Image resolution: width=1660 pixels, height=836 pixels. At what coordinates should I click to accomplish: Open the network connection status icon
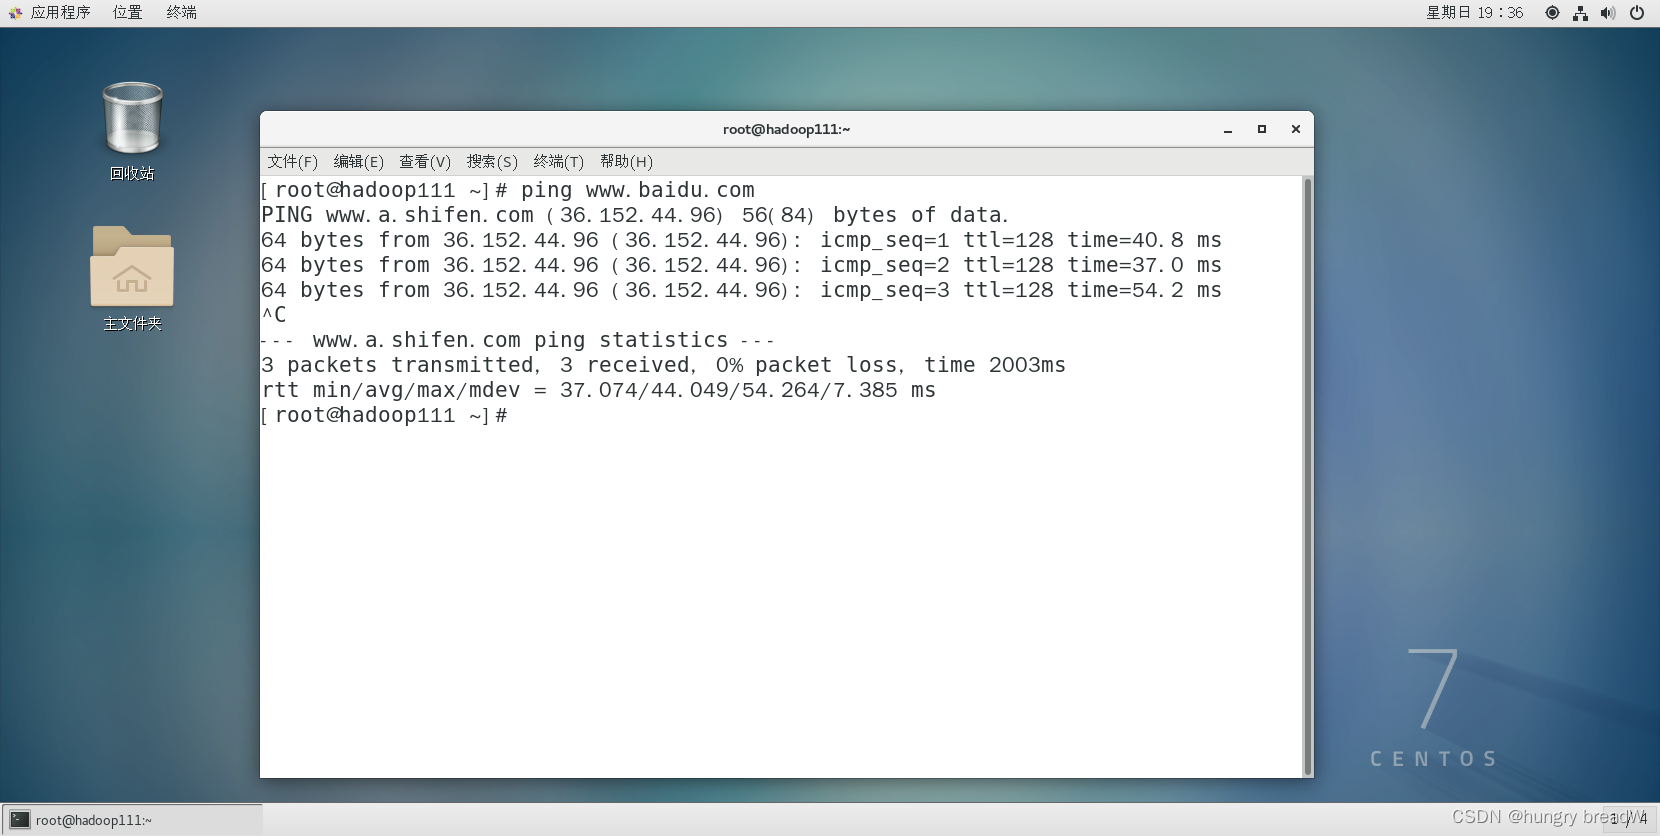point(1580,13)
